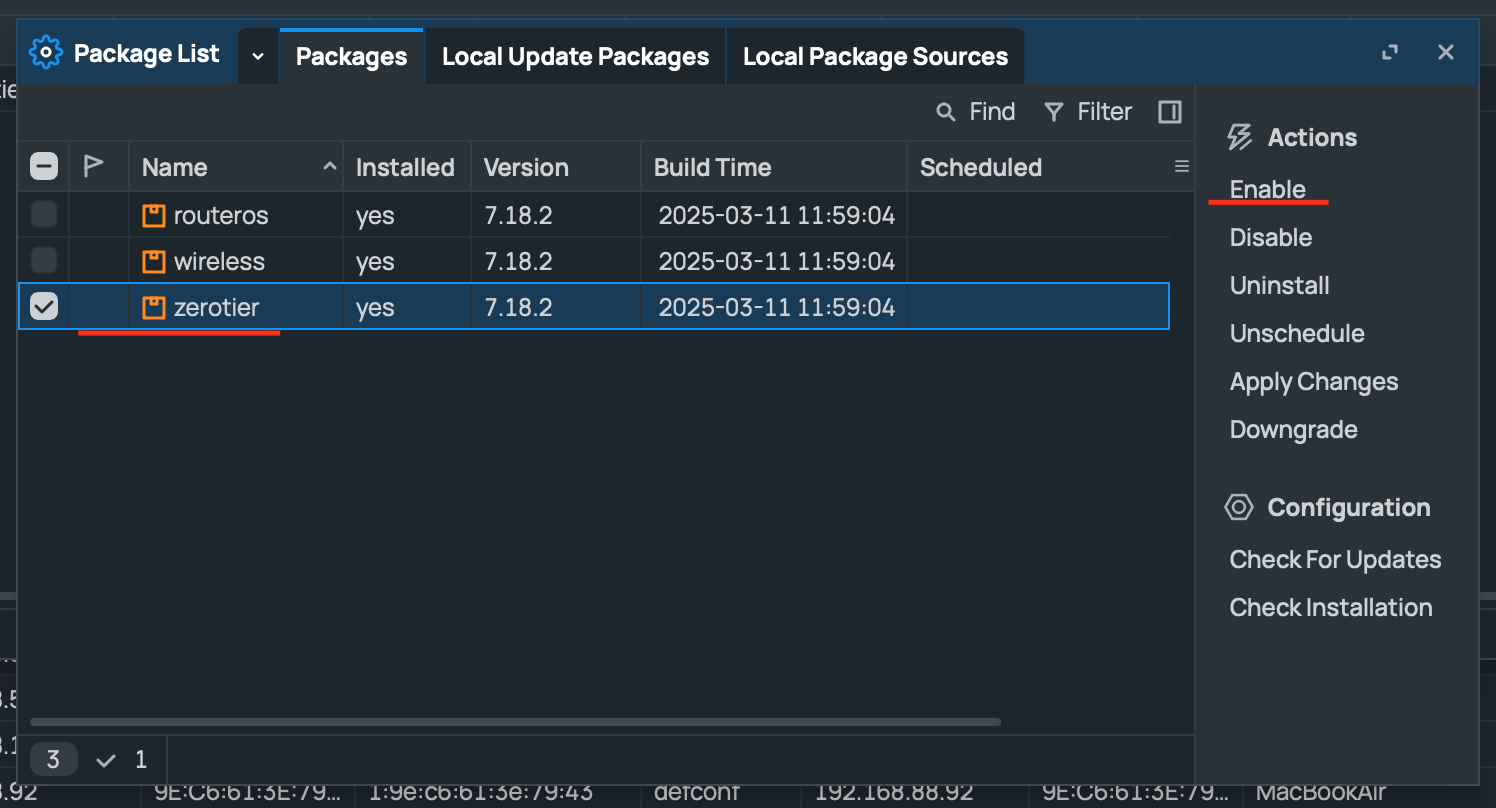Image resolution: width=1496 pixels, height=808 pixels.
Task: Click the routeros package icon
Action: click(x=153, y=215)
